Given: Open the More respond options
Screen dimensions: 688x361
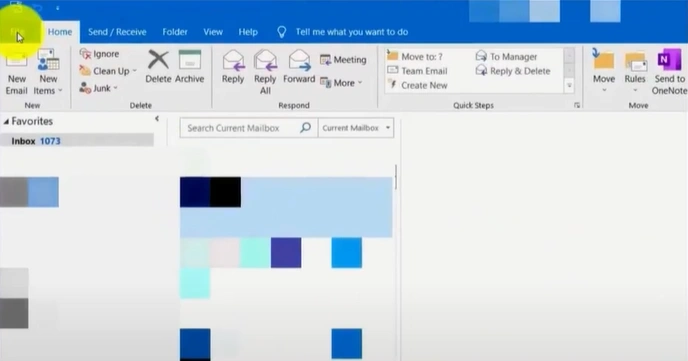Looking at the screenshot, I should click(x=341, y=82).
